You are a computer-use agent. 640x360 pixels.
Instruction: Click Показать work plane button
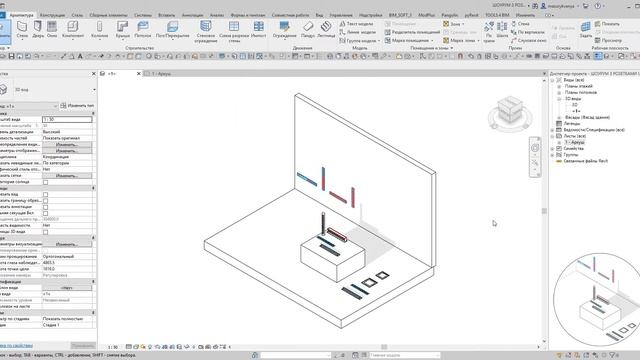(x=607, y=24)
